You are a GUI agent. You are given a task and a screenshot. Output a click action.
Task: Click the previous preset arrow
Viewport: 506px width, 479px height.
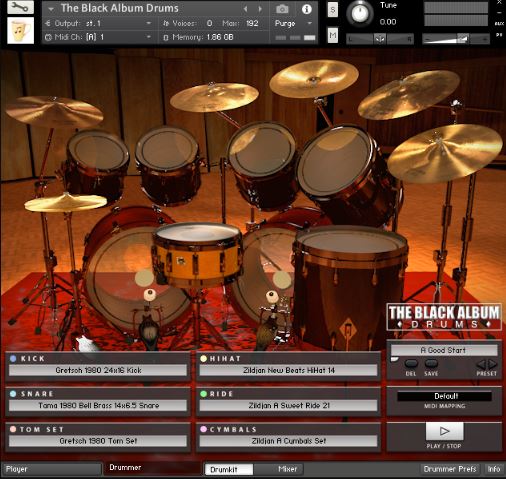point(482,364)
